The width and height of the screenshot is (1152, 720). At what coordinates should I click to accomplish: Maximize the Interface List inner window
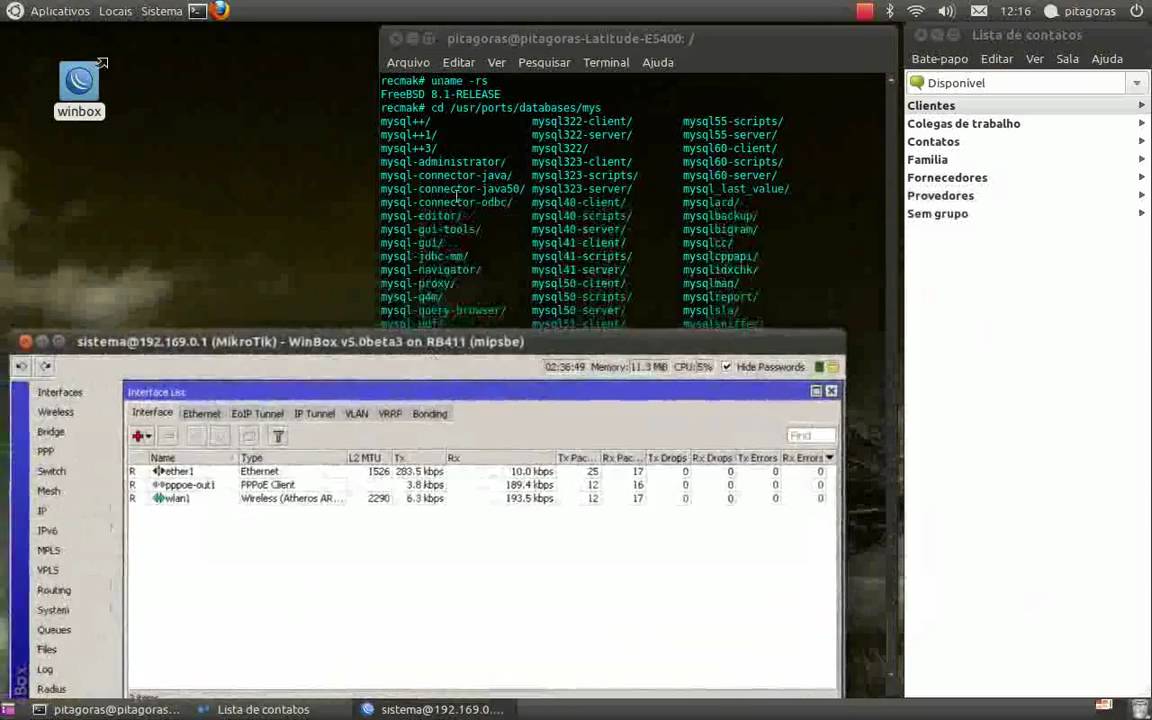[x=816, y=392]
